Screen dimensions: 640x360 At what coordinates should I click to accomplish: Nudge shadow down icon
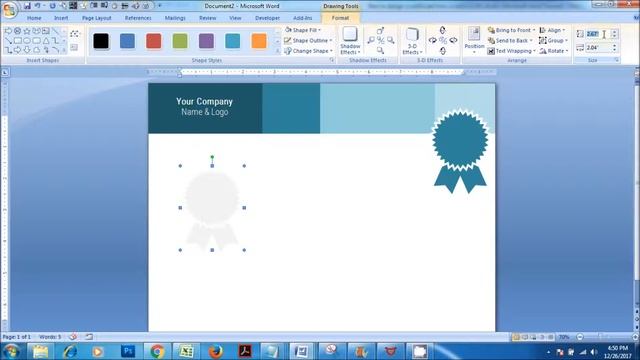(x=380, y=50)
